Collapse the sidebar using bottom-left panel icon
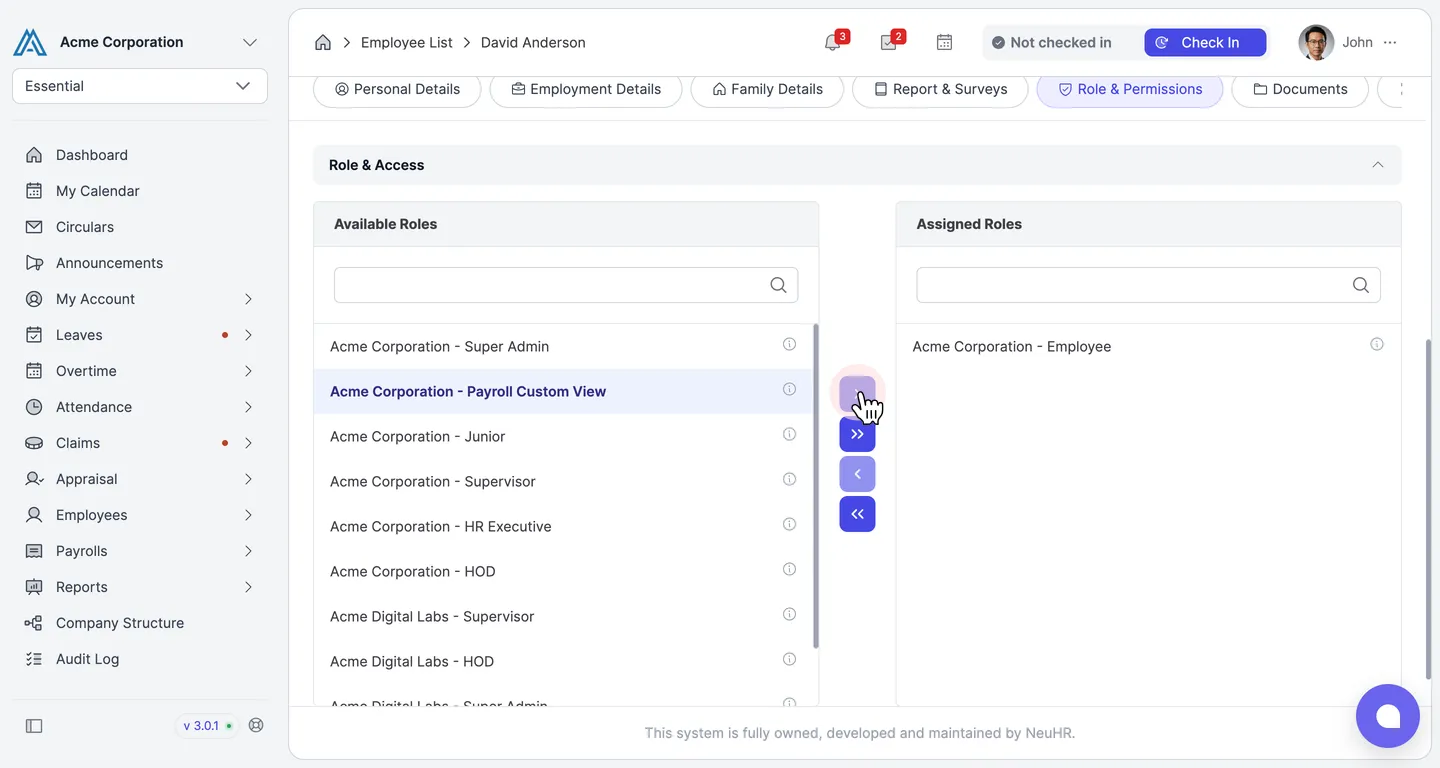The height and width of the screenshot is (768, 1440). (x=34, y=726)
